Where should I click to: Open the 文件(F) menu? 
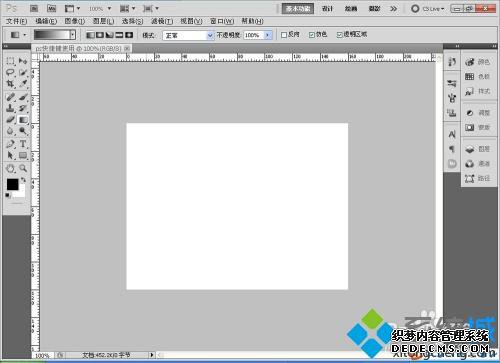pos(16,21)
